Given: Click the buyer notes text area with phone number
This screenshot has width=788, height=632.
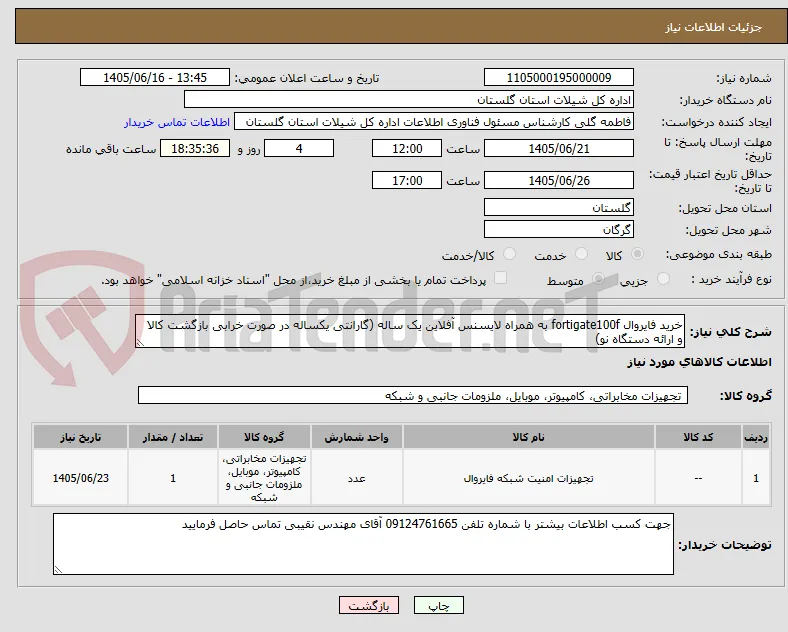Looking at the screenshot, I should 363,544.
